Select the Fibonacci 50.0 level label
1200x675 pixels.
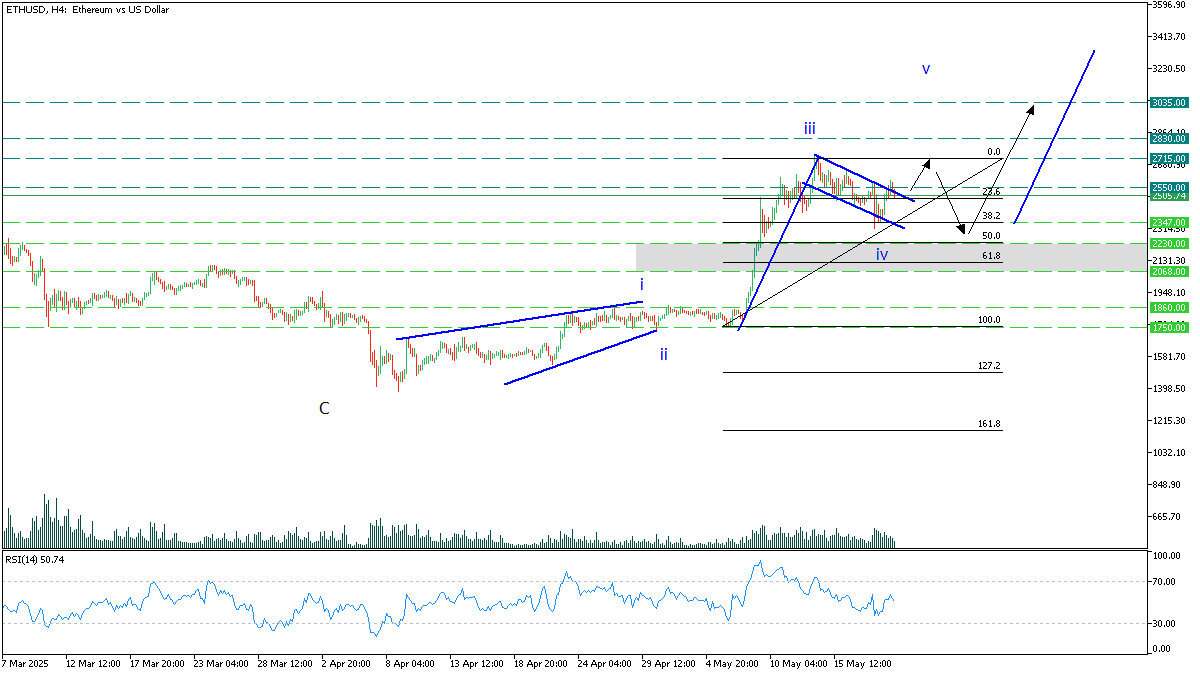click(991, 236)
